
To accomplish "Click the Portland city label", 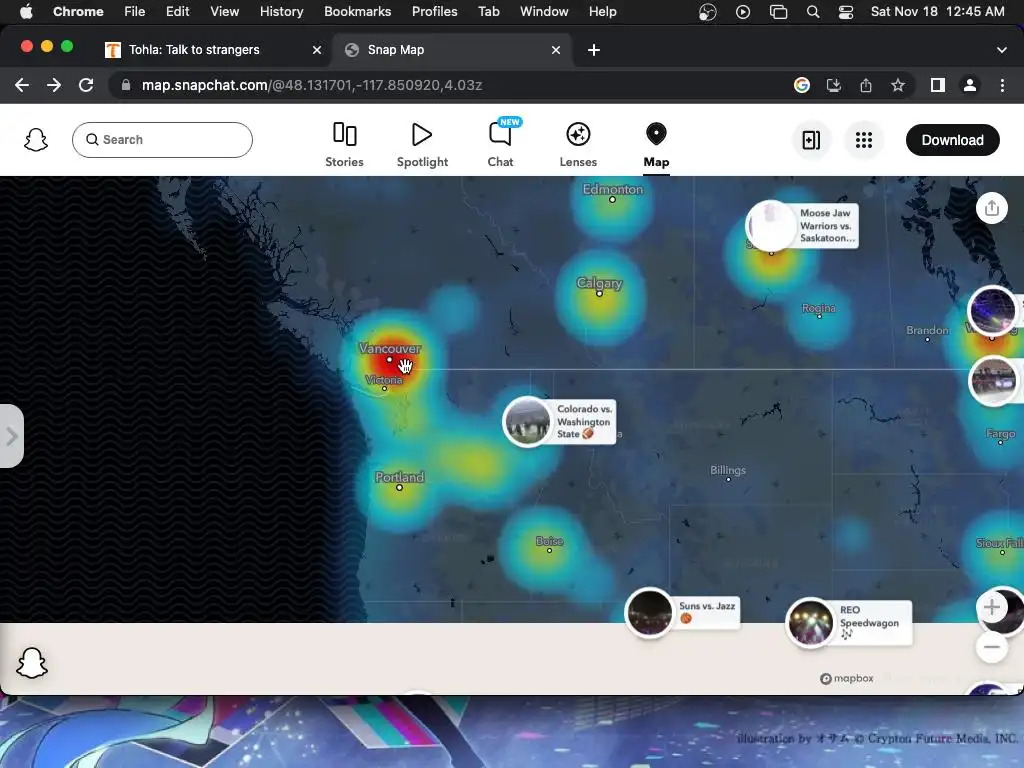I will 400,477.
